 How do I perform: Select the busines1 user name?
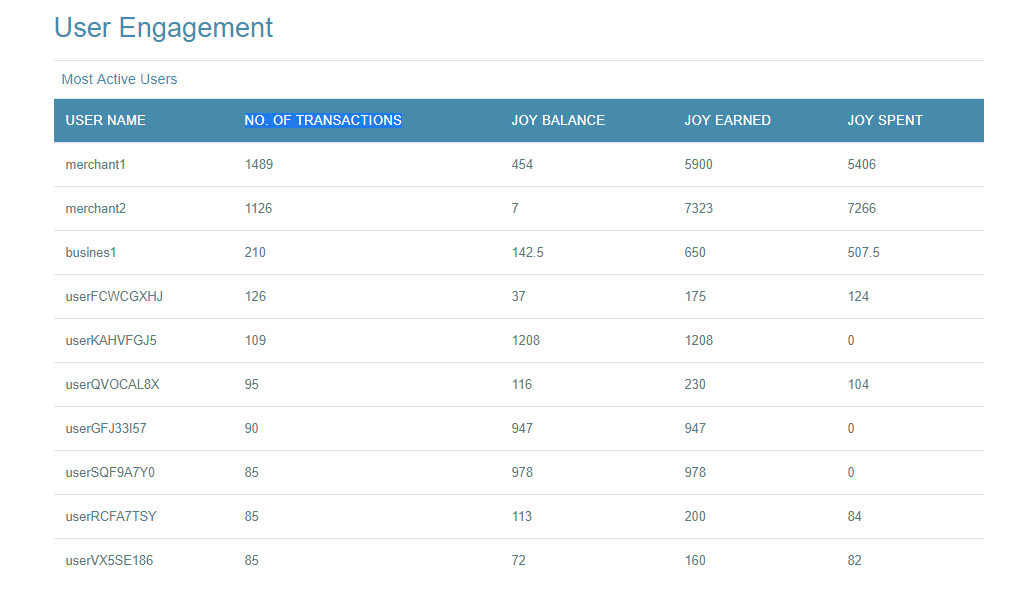point(91,252)
